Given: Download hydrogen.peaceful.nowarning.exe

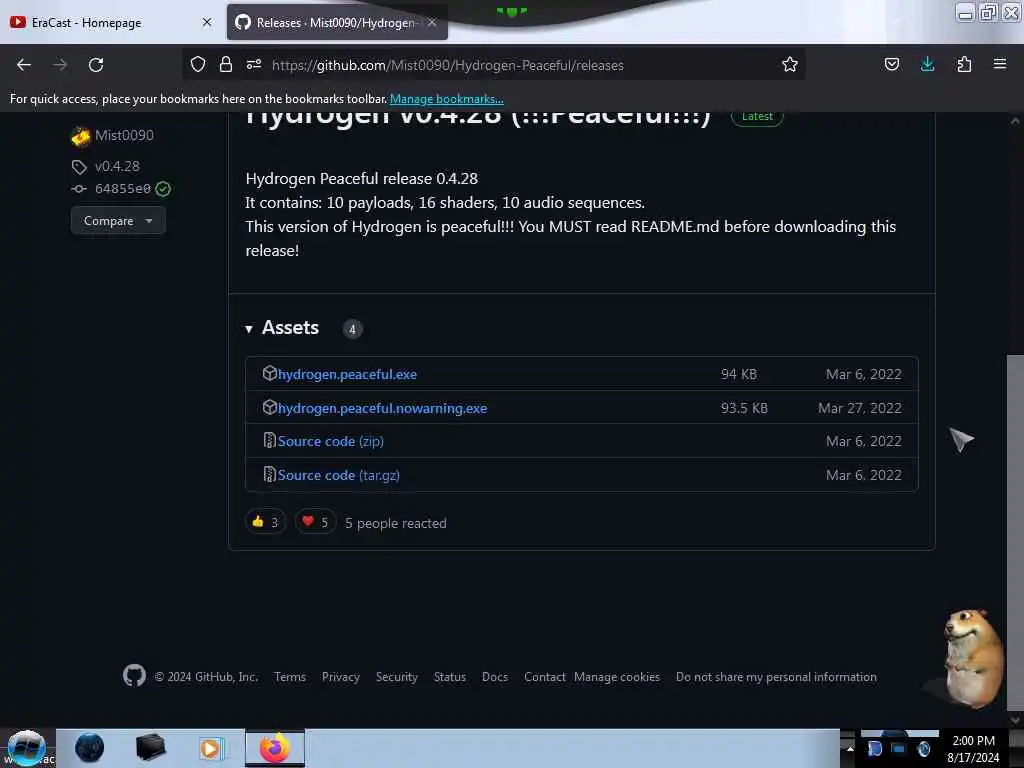Looking at the screenshot, I should pyautogui.click(x=383, y=408).
